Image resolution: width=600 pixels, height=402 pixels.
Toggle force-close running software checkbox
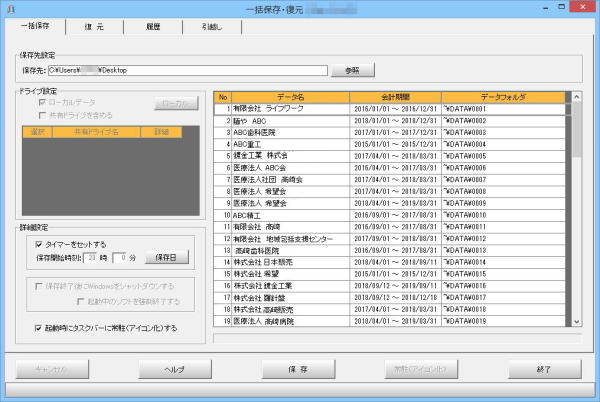point(80,301)
